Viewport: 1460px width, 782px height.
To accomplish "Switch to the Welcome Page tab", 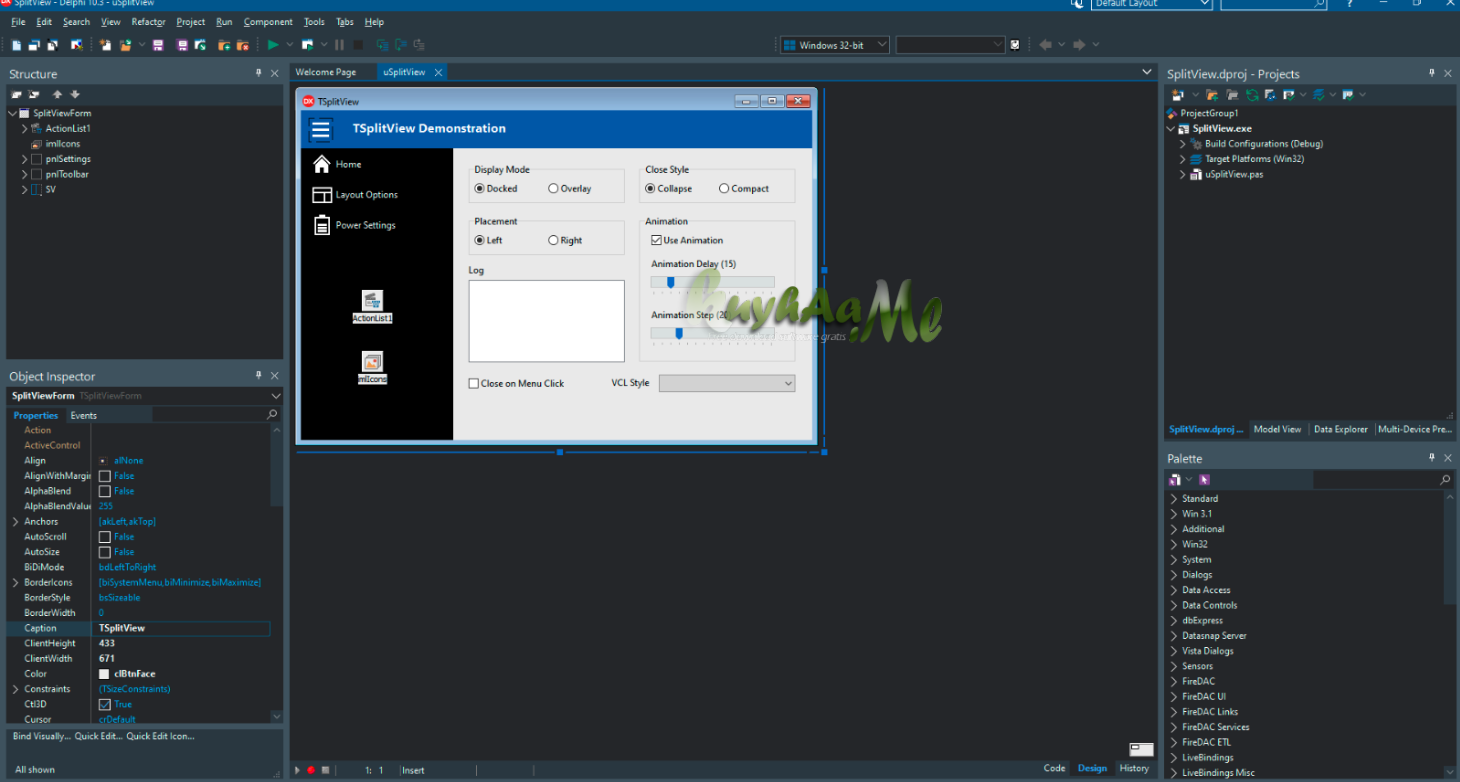I will (x=326, y=72).
